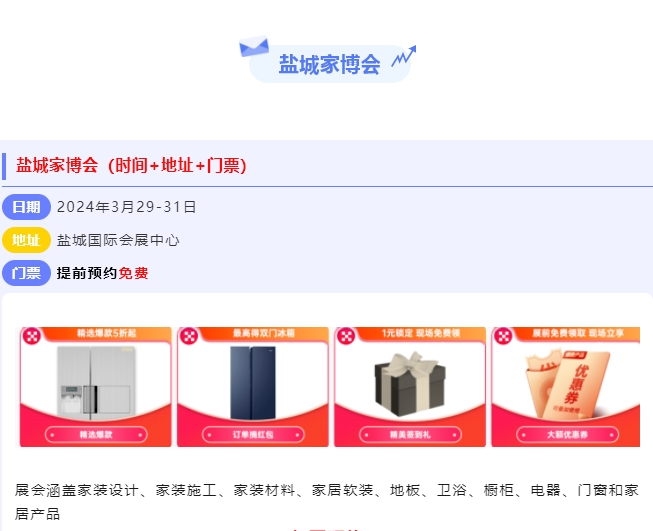Viewport: 653px width, 531px height.
Task: Open the 精选爆款 button on first card
Action: pyautogui.click(x=96, y=435)
